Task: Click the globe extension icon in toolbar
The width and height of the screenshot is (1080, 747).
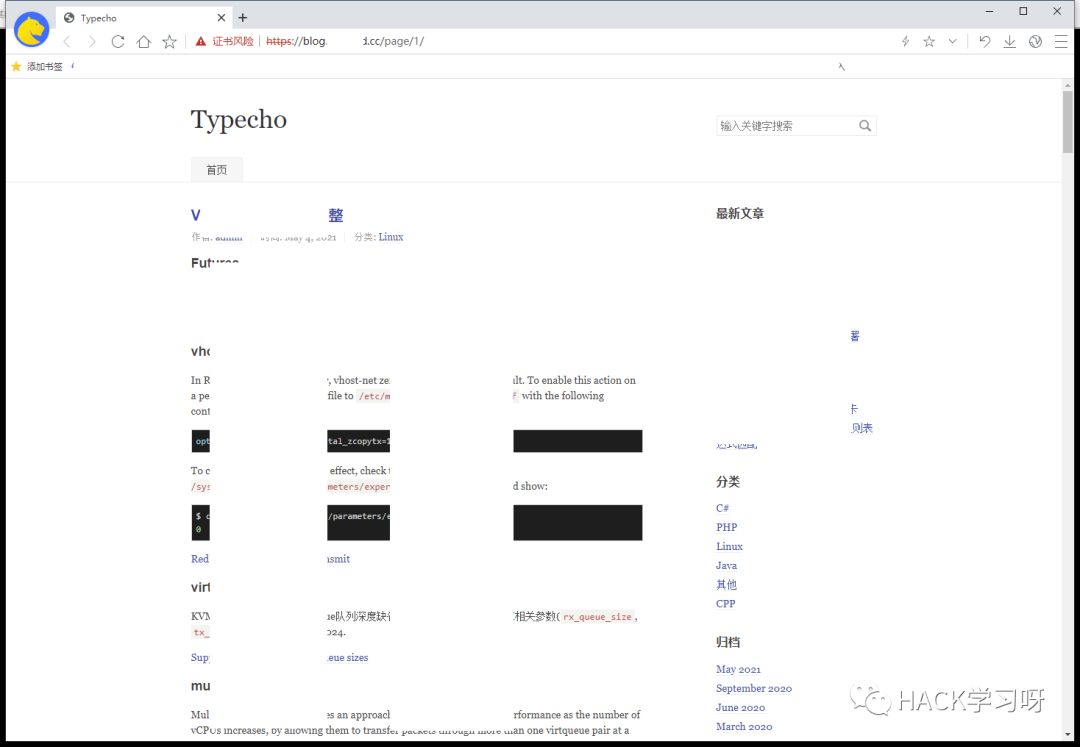Action: tap(1035, 41)
